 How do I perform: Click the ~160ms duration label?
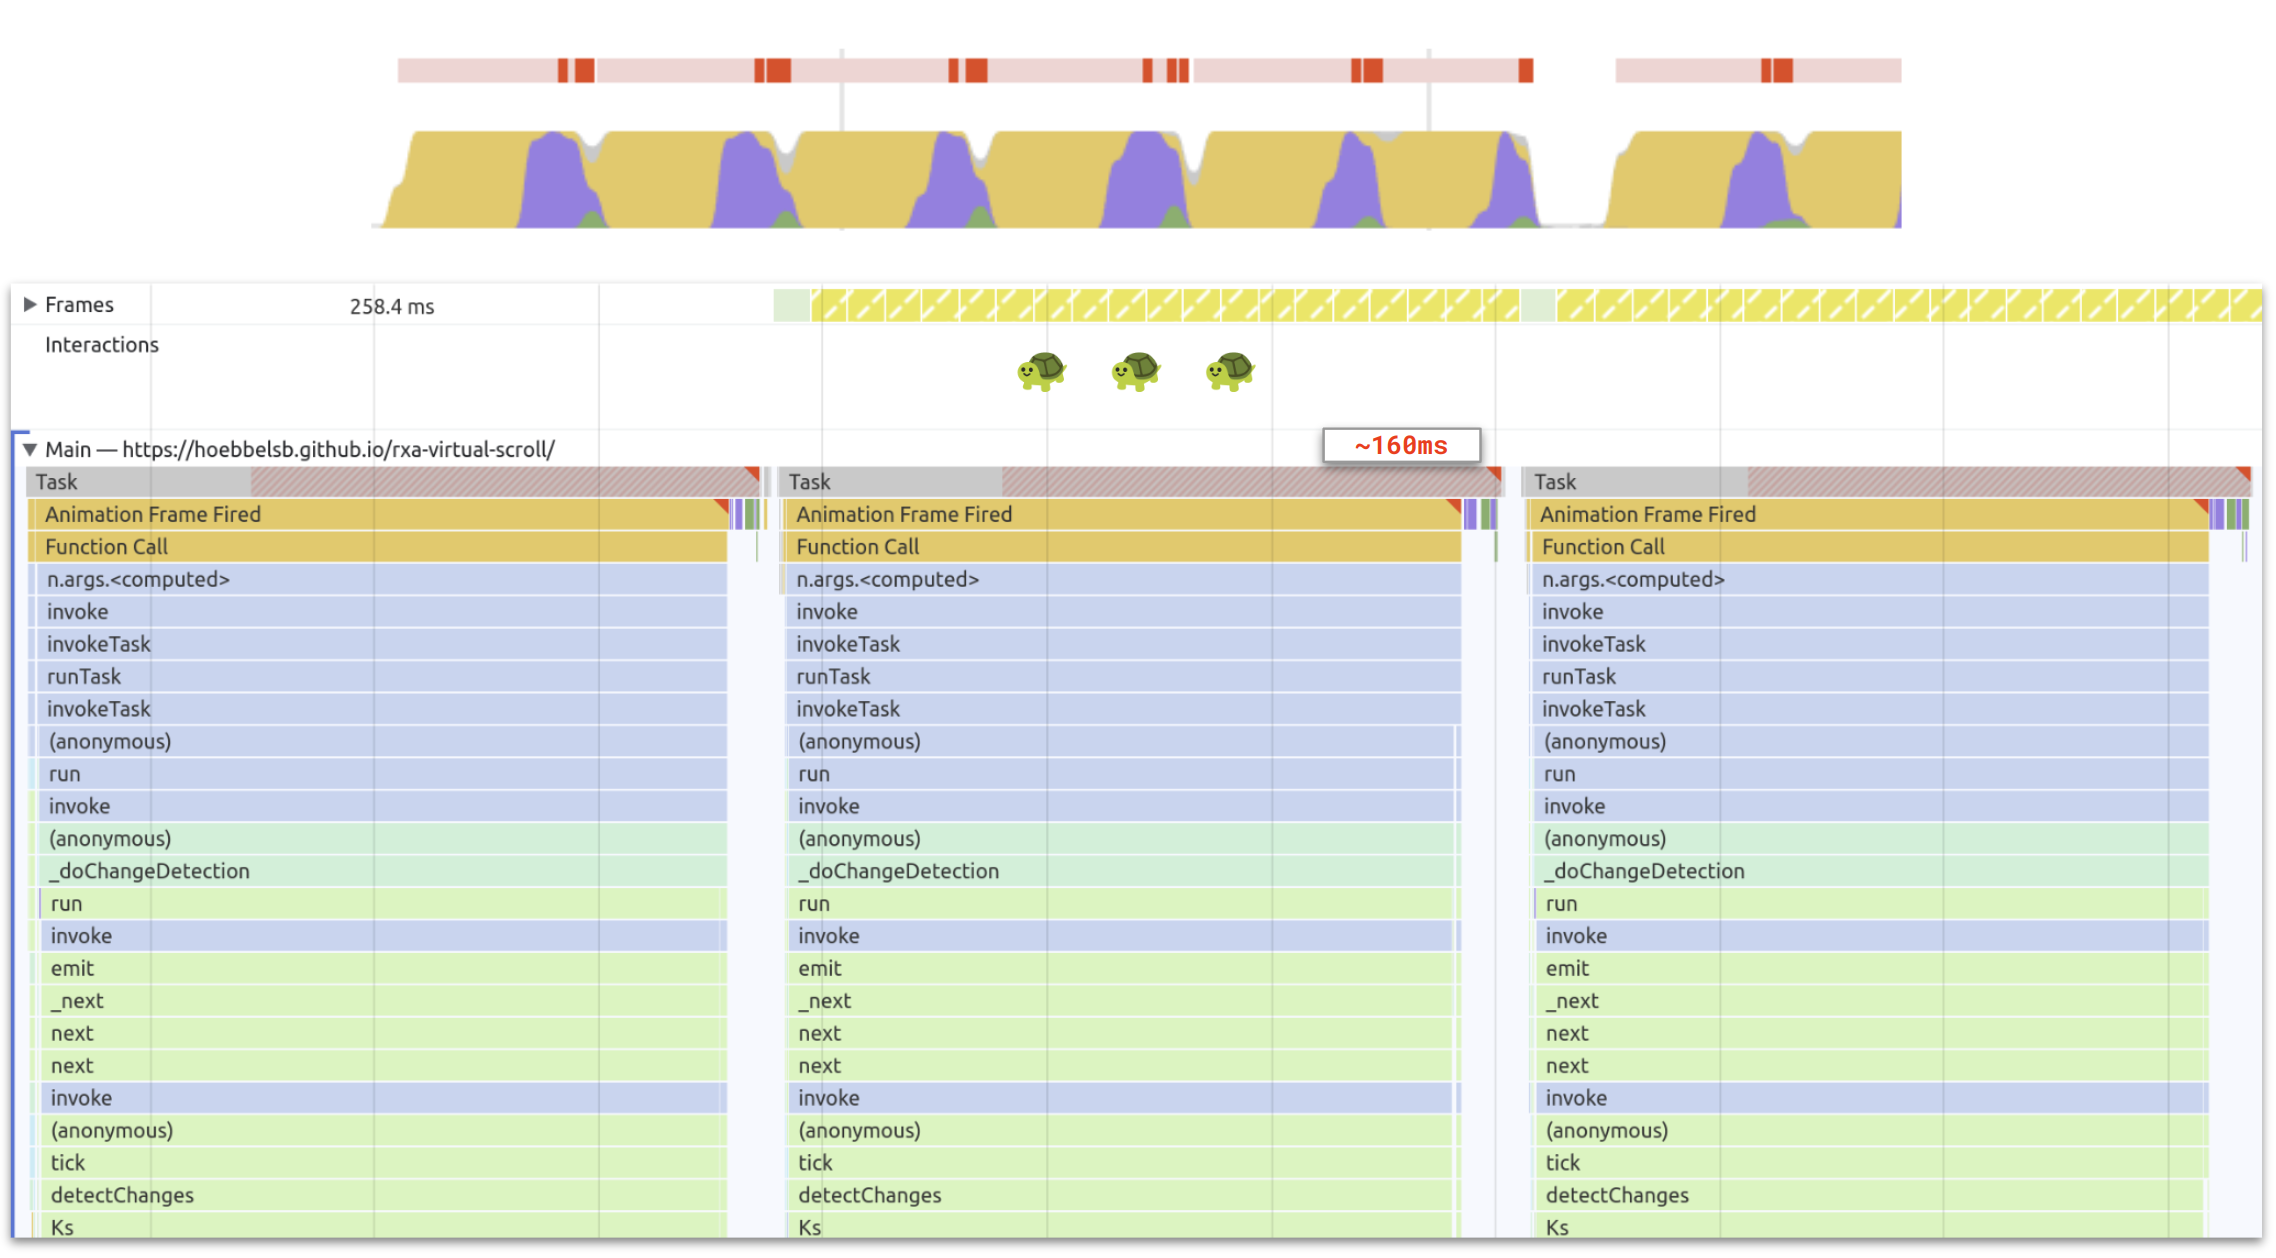1400,446
